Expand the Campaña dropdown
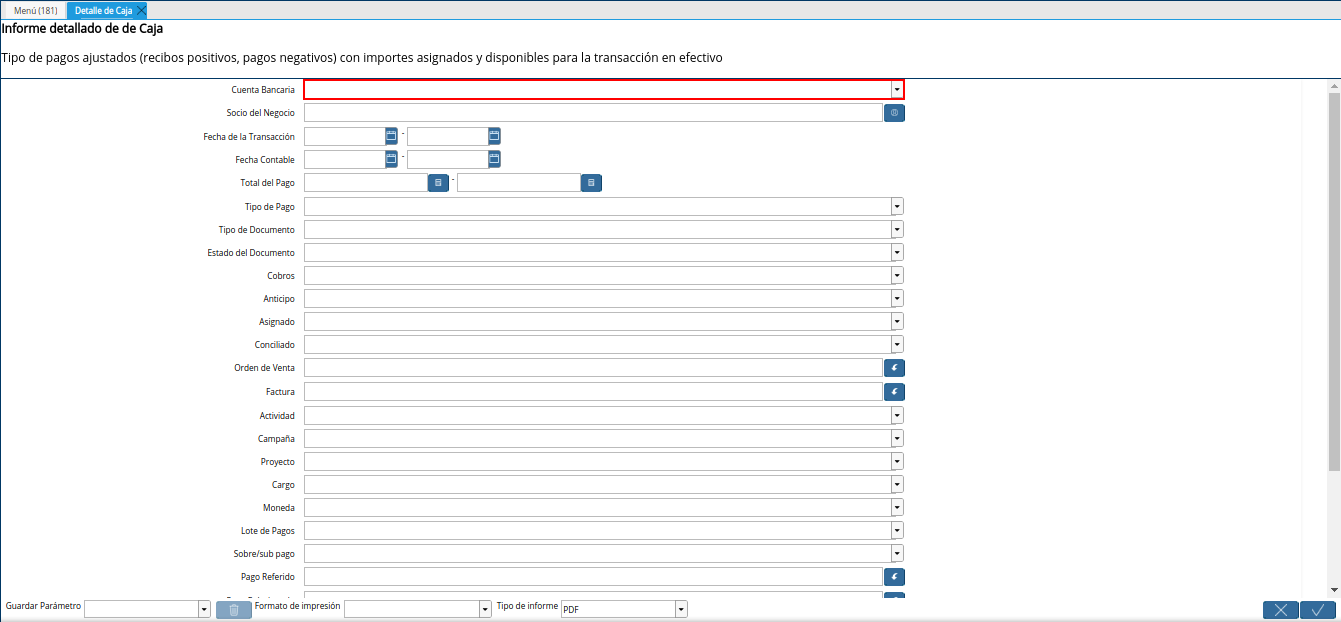Screen dimensions: 1341x622 897,439
